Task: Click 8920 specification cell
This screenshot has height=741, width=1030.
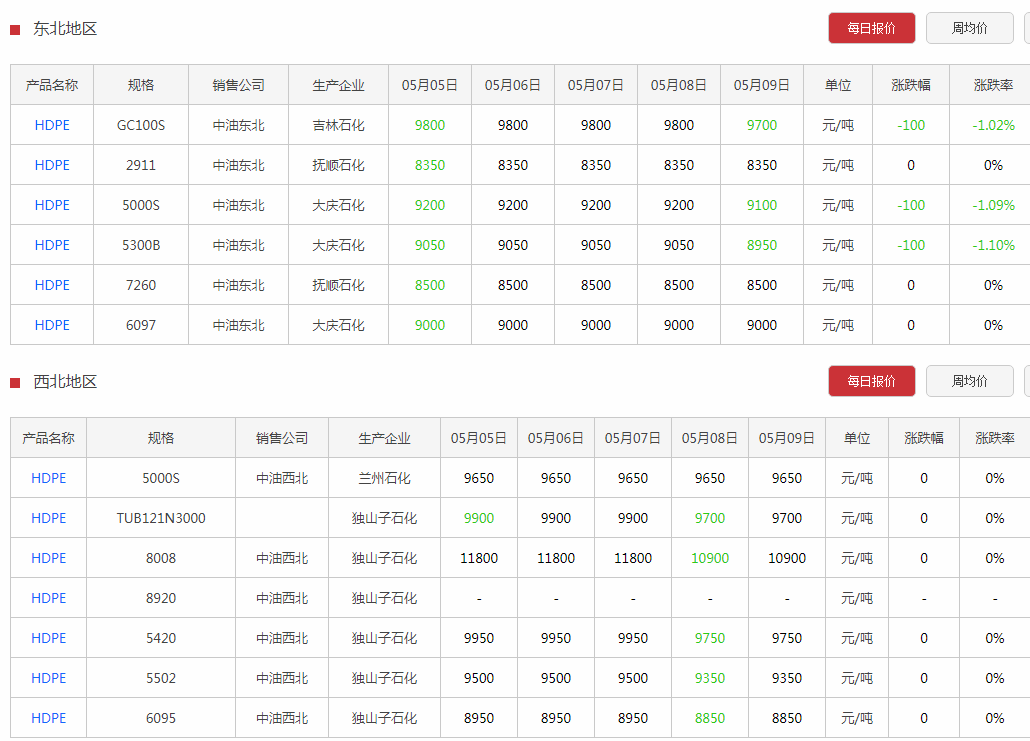Action: point(161,598)
